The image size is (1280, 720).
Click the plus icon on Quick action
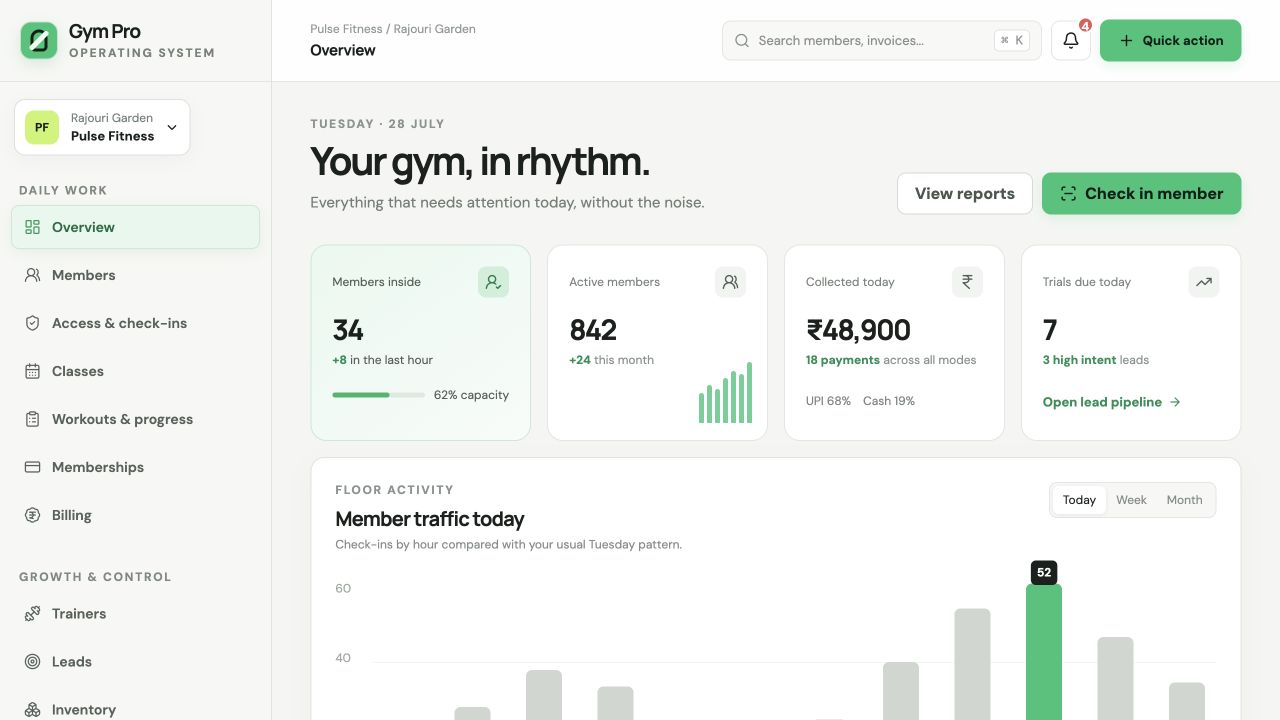tap(1126, 41)
